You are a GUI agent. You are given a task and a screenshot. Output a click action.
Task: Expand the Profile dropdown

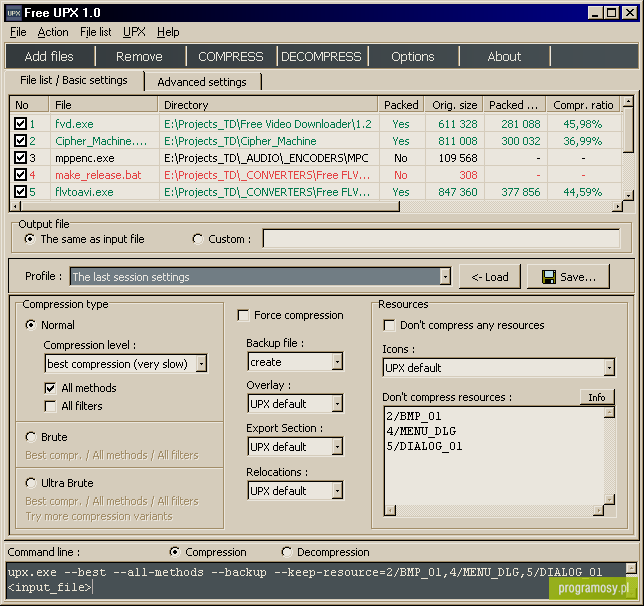click(445, 277)
